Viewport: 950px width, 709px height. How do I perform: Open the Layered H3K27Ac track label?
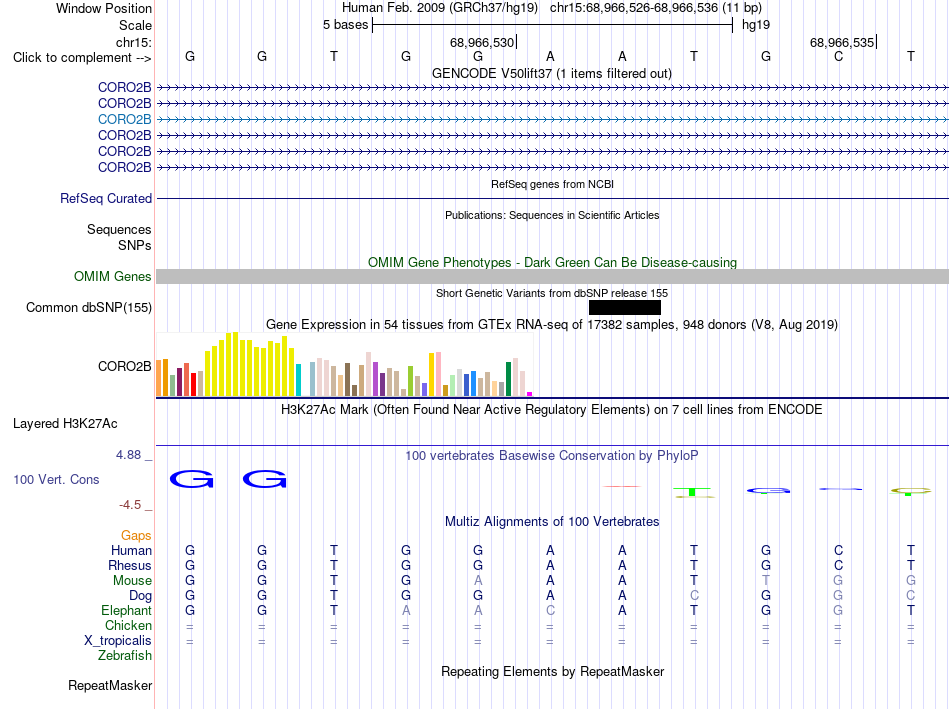(x=65, y=424)
